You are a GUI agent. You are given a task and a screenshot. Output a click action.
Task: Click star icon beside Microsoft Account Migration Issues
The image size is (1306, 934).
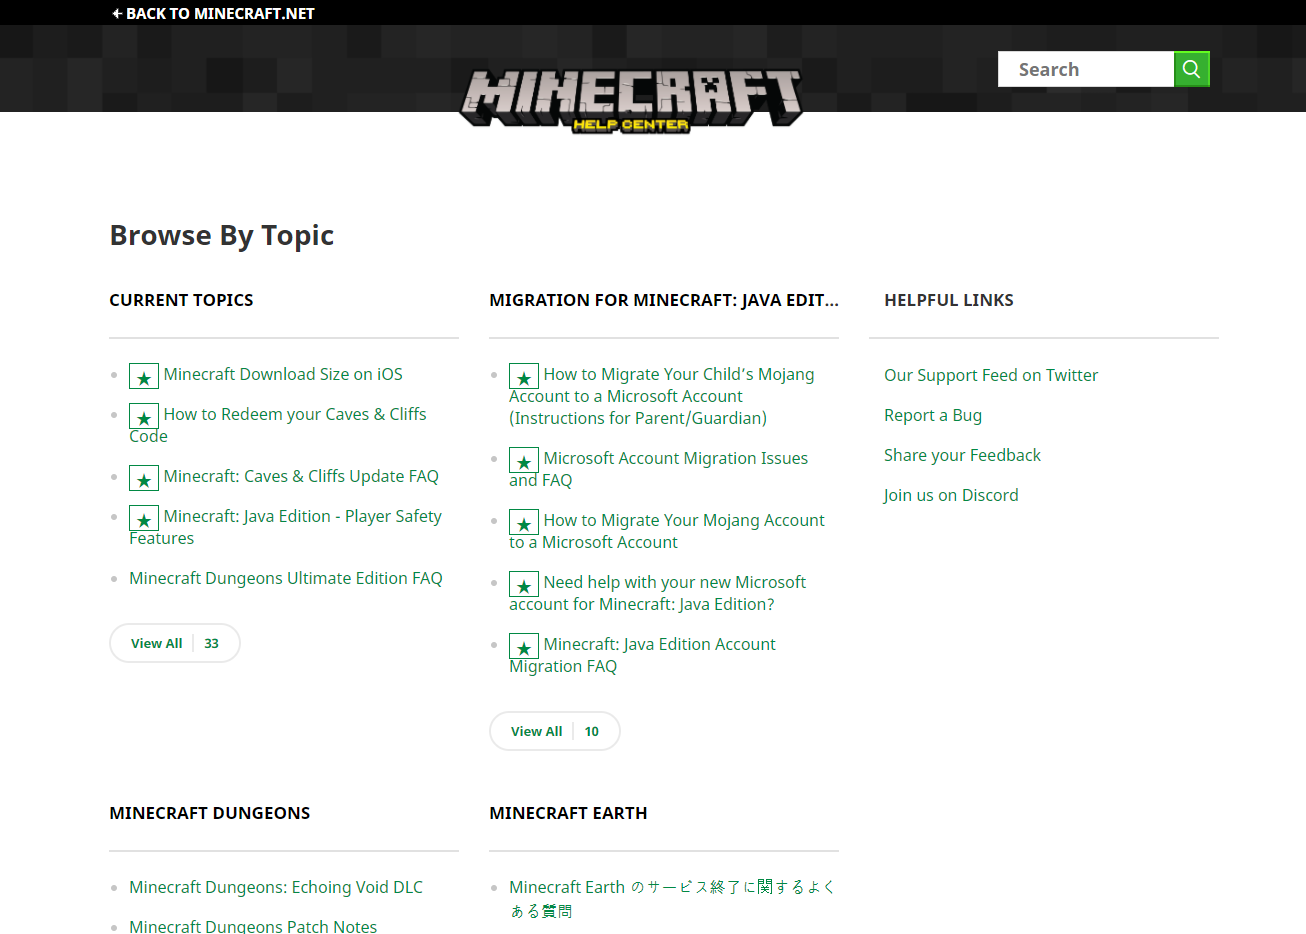[x=524, y=460]
